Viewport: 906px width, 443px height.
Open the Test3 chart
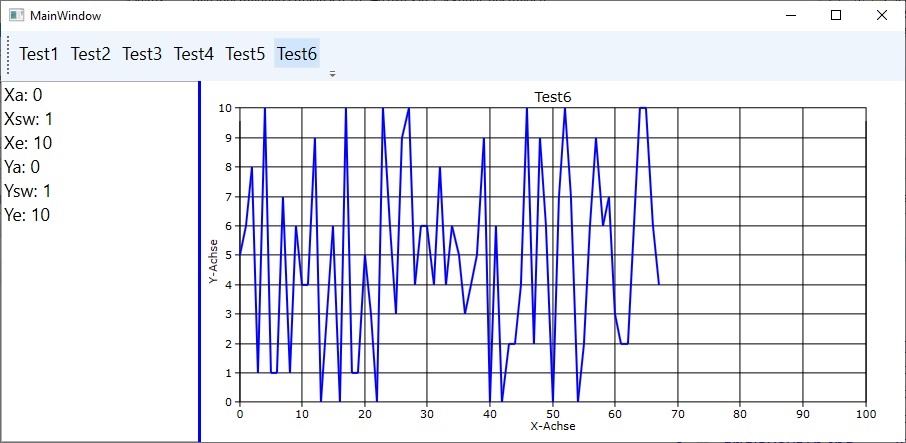pyautogui.click(x=142, y=54)
